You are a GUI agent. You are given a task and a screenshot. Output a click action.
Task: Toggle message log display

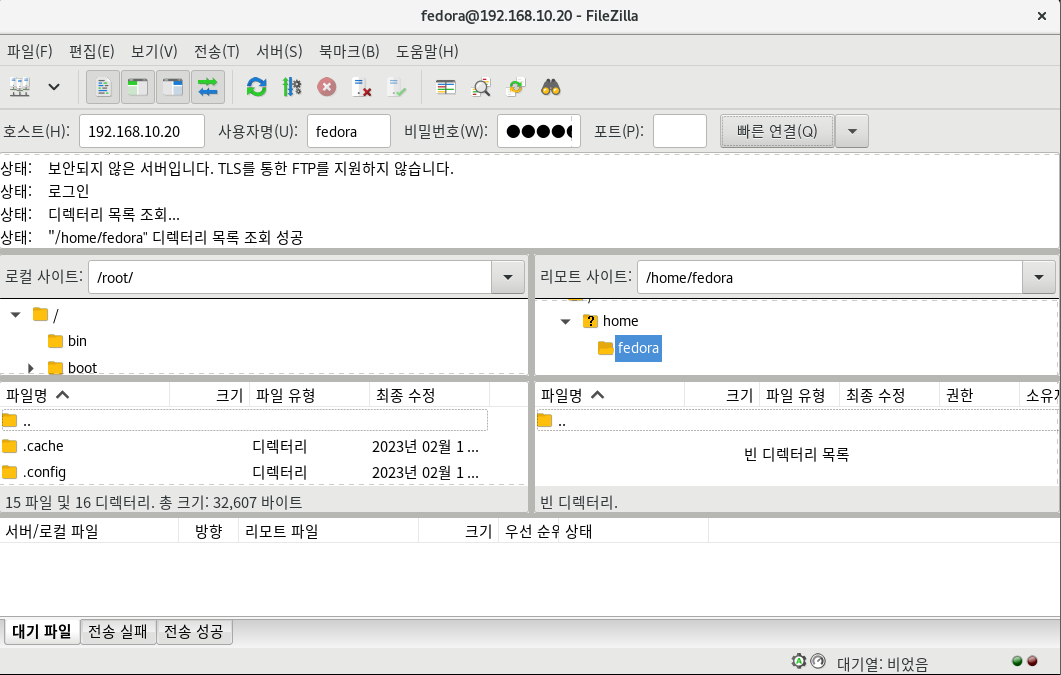click(x=104, y=87)
